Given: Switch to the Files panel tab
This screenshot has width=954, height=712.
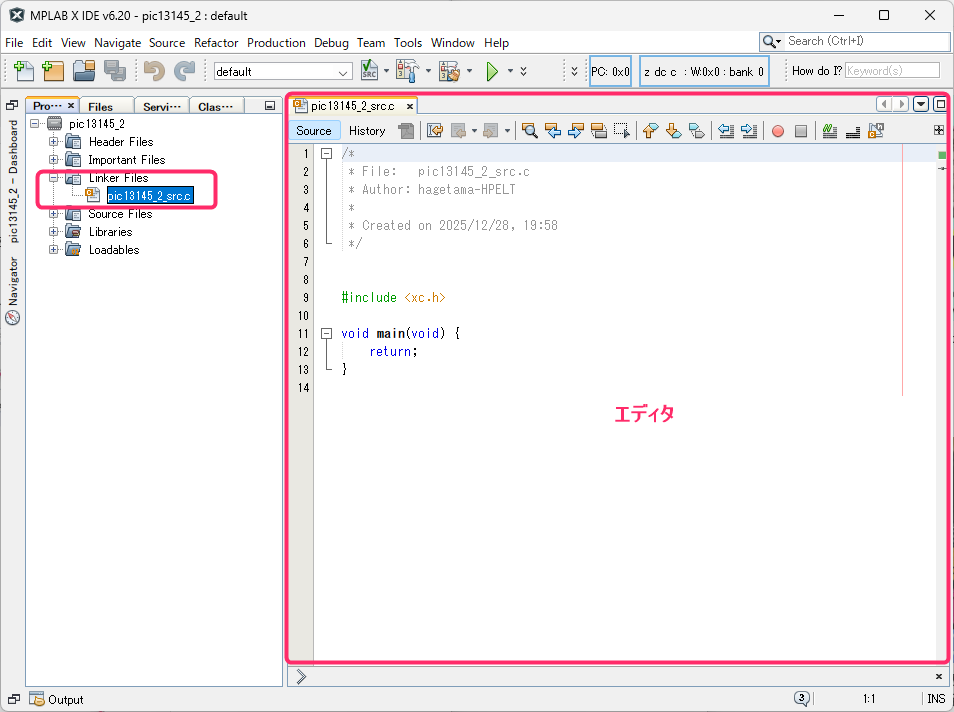Looking at the screenshot, I should pos(100,106).
